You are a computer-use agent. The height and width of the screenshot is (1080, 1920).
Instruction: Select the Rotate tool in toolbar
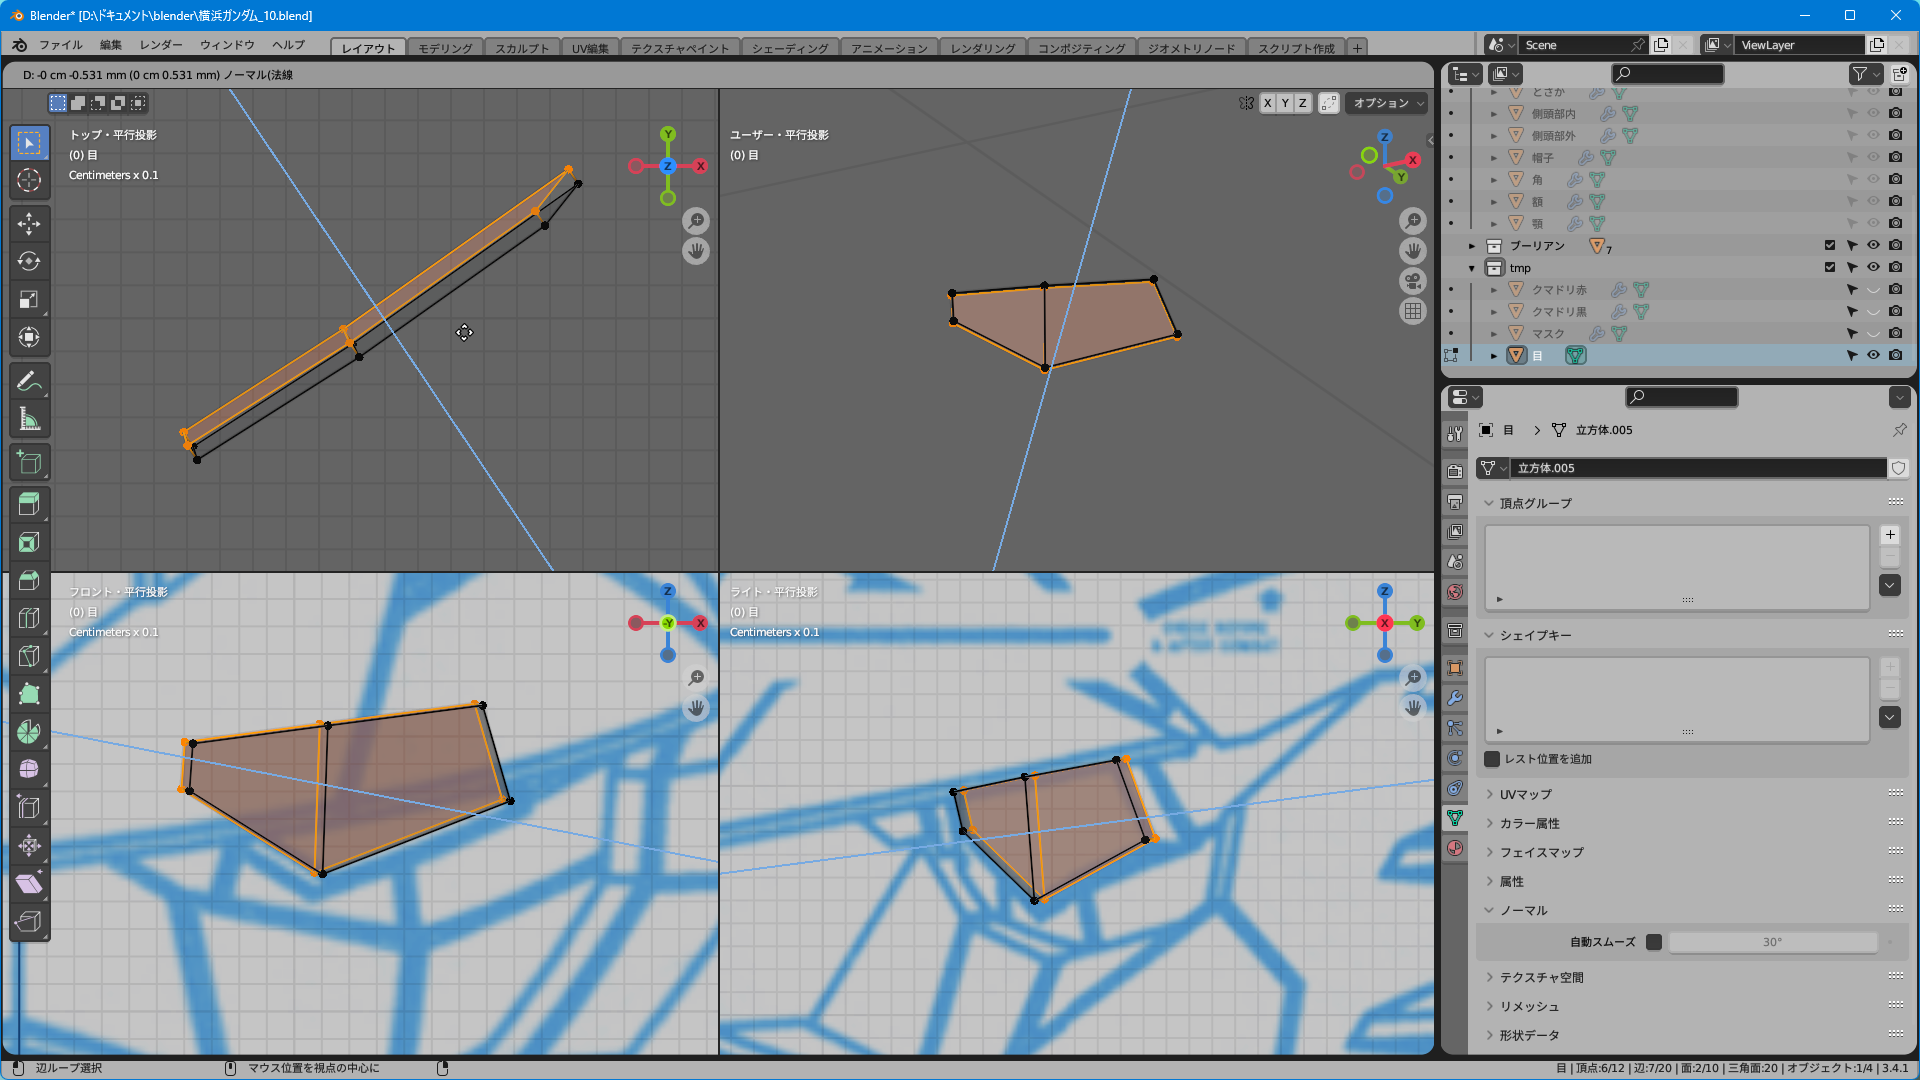29,261
